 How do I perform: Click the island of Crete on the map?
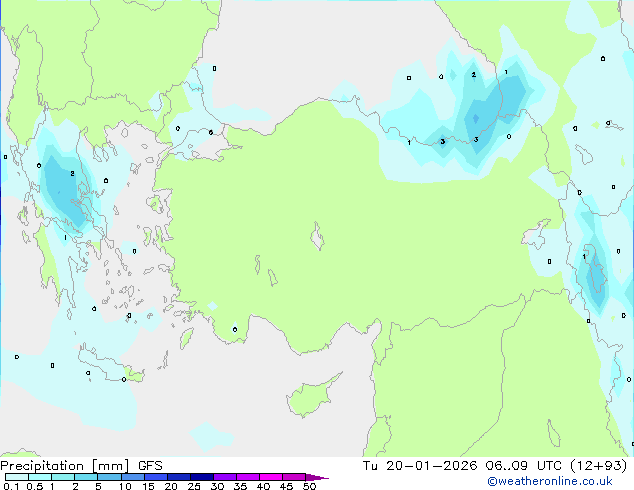tap(110, 365)
